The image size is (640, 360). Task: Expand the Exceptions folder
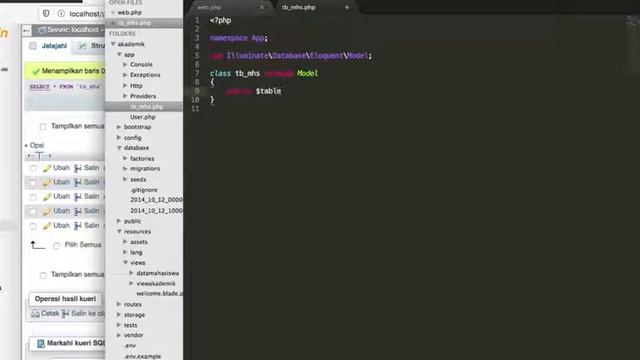coord(125,75)
